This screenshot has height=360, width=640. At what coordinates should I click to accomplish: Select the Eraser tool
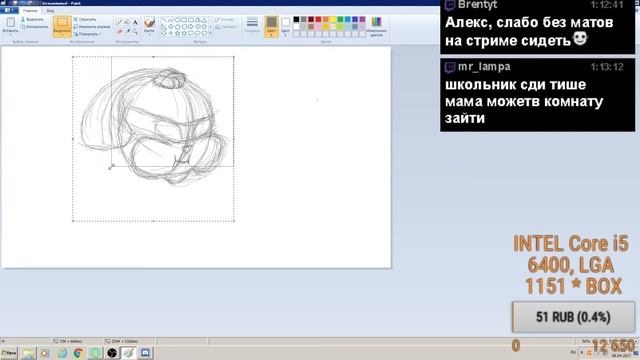(119, 31)
